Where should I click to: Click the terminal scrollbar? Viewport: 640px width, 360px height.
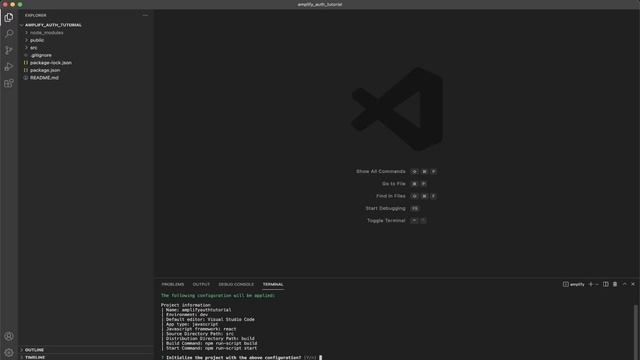coord(636,331)
